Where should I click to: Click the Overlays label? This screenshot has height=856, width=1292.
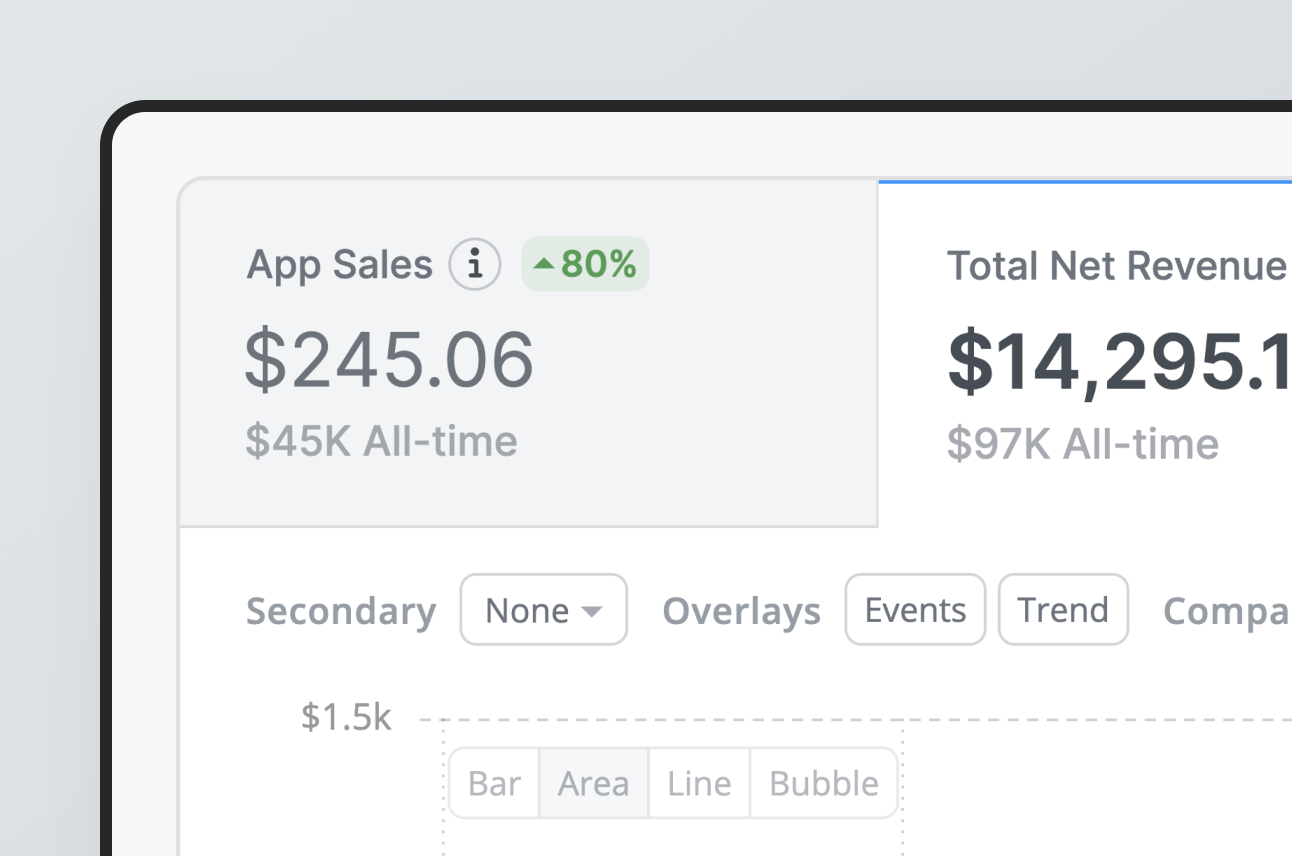[x=741, y=611]
